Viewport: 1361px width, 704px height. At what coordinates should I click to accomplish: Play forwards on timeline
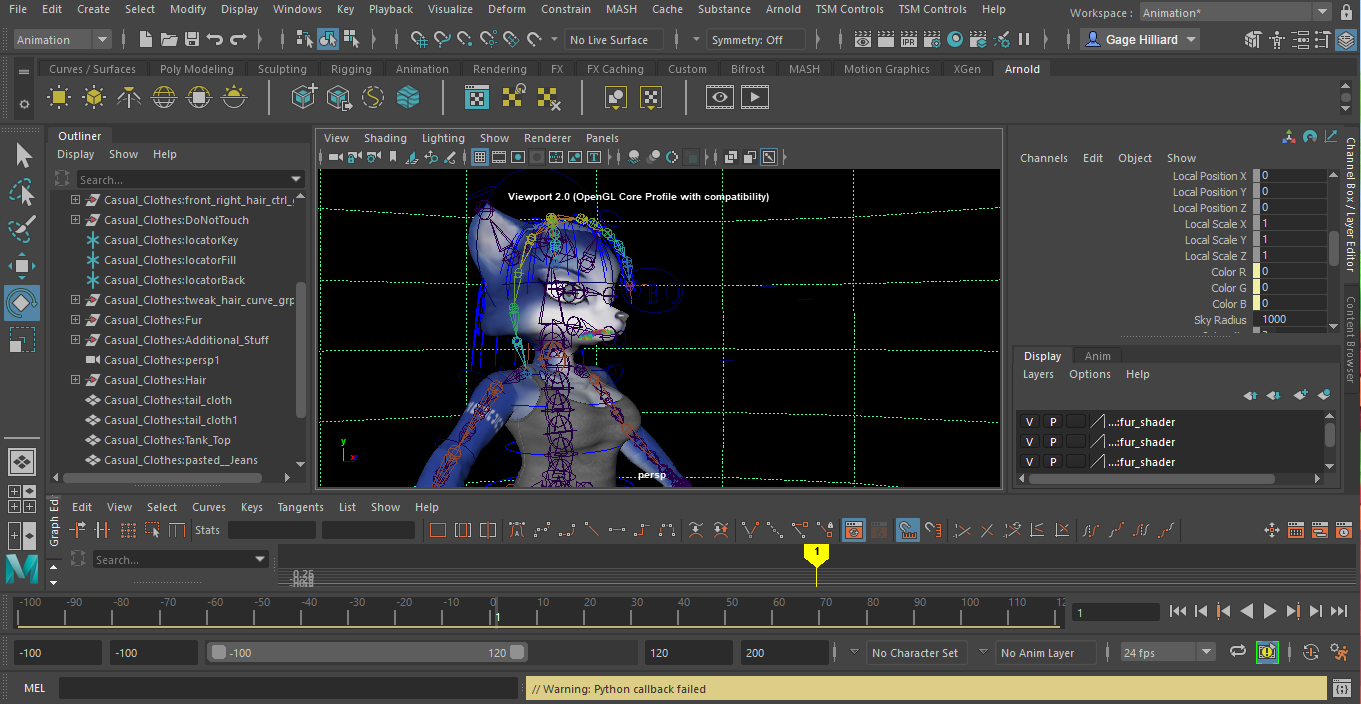[x=1270, y=611]
